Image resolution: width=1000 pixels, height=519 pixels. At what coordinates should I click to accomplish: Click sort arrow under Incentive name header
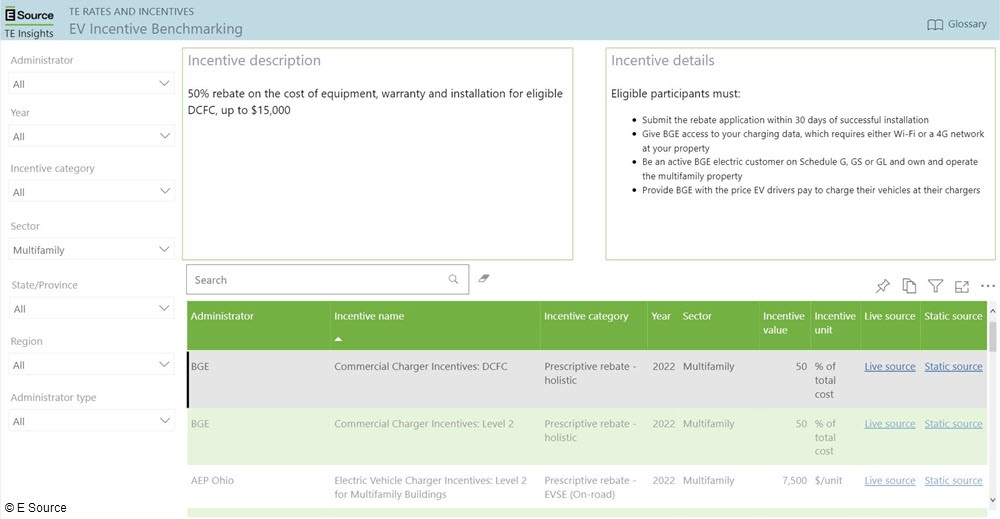pos(339,339)
